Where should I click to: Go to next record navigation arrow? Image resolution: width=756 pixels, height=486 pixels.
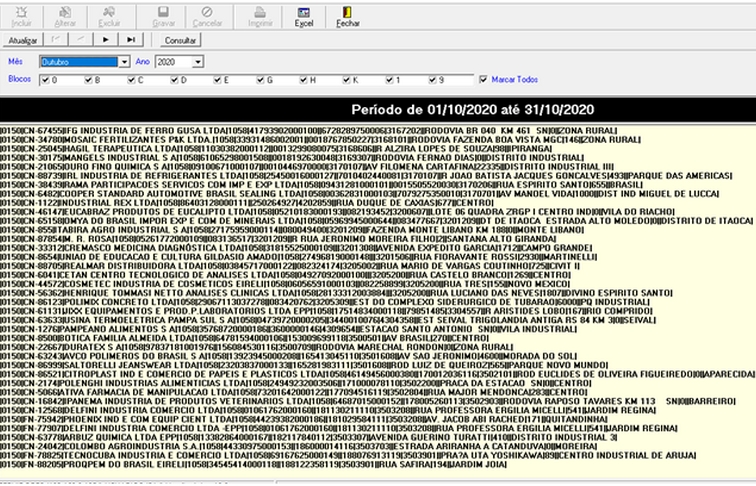(x=106, y=40)
